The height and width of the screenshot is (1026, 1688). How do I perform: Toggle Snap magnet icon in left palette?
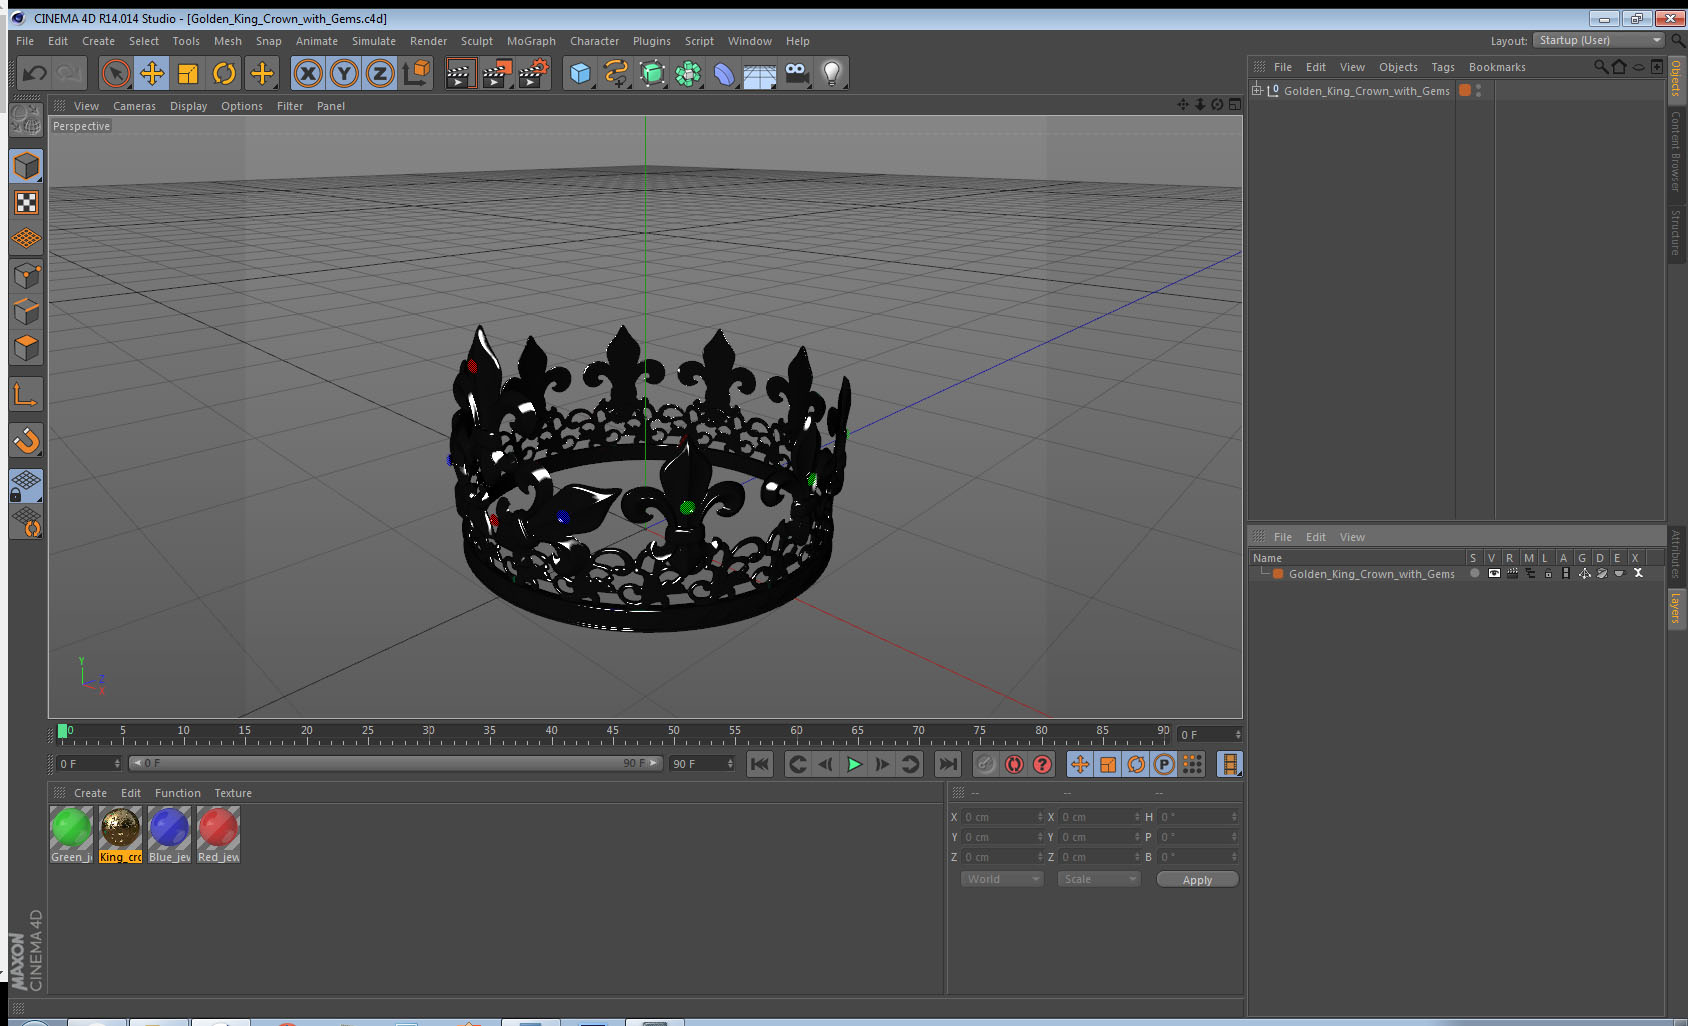(26, 440)
